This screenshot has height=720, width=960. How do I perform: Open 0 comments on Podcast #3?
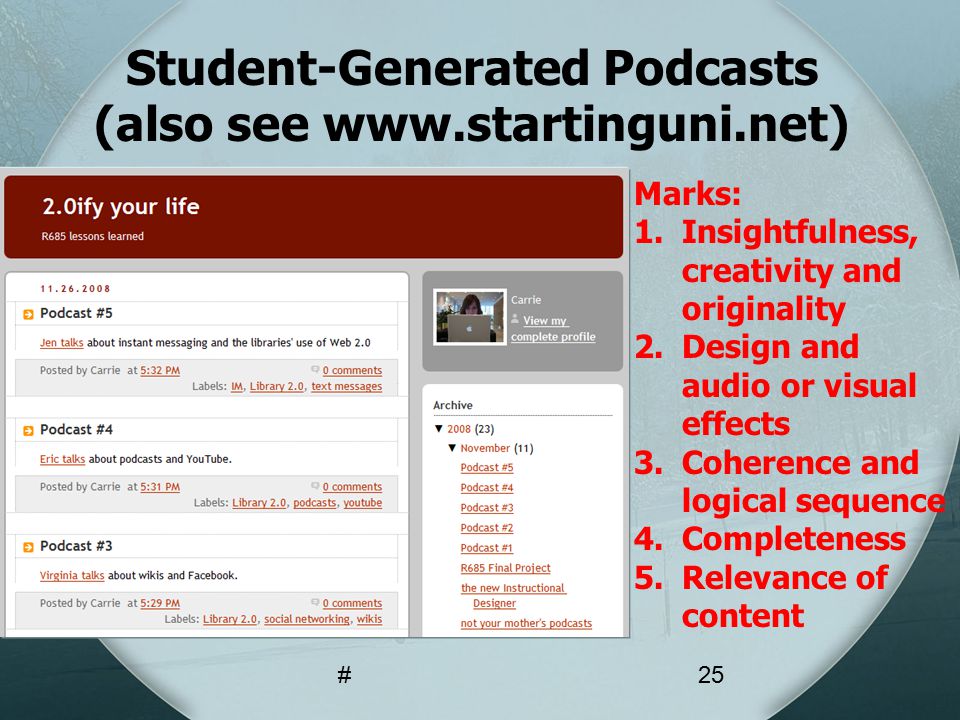(352, 603)
